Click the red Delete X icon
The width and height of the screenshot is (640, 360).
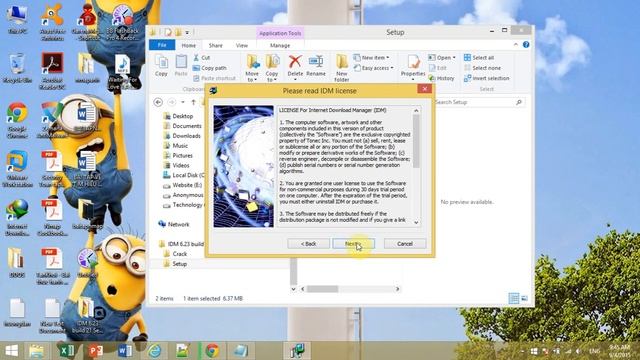(x=295, y=62)
